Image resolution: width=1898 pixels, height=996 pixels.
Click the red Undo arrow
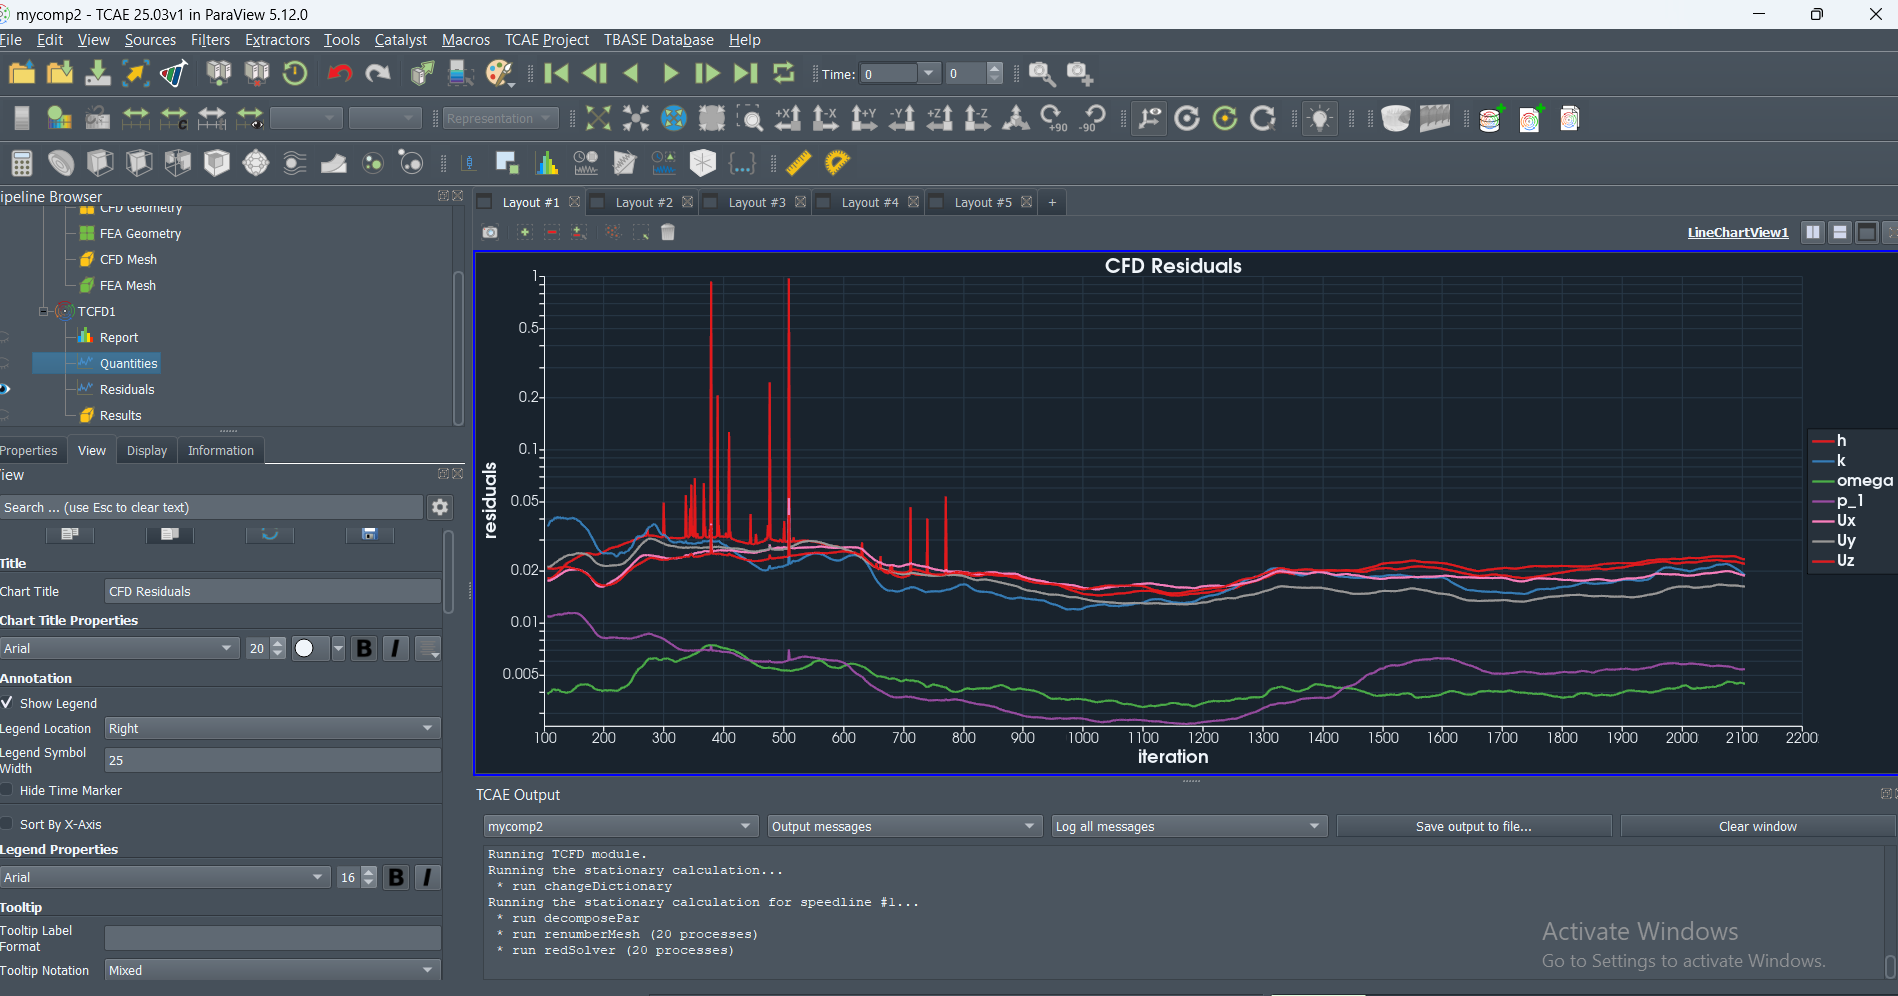click(340, 73)
